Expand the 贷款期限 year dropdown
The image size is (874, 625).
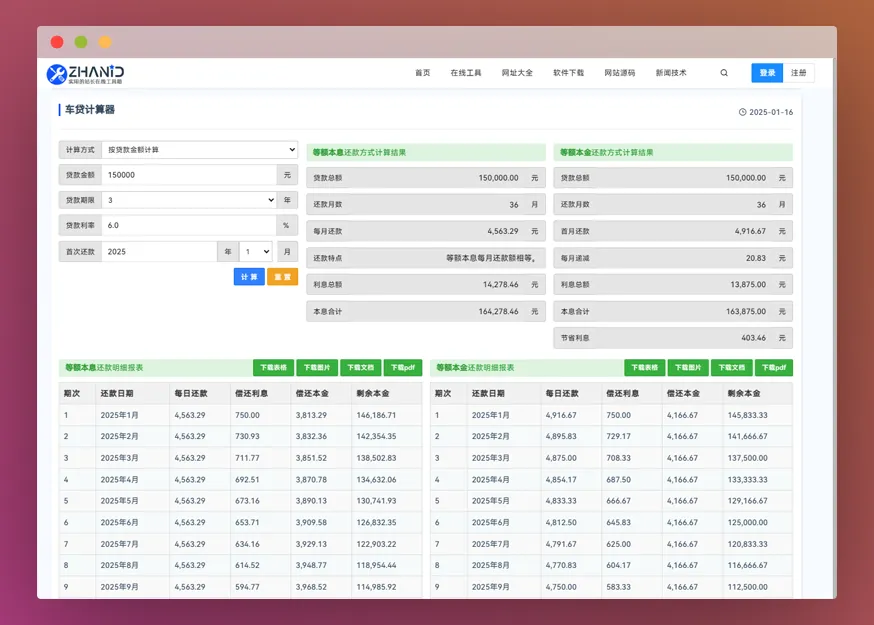(190, 200)
